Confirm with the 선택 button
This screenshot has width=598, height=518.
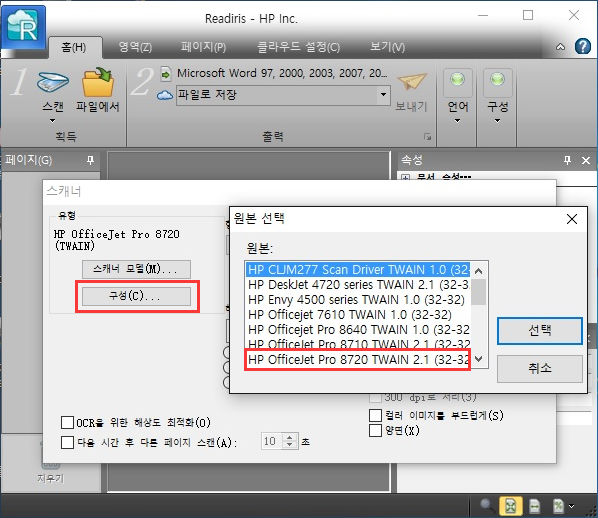pyautogui.click(x=540, y=331)
